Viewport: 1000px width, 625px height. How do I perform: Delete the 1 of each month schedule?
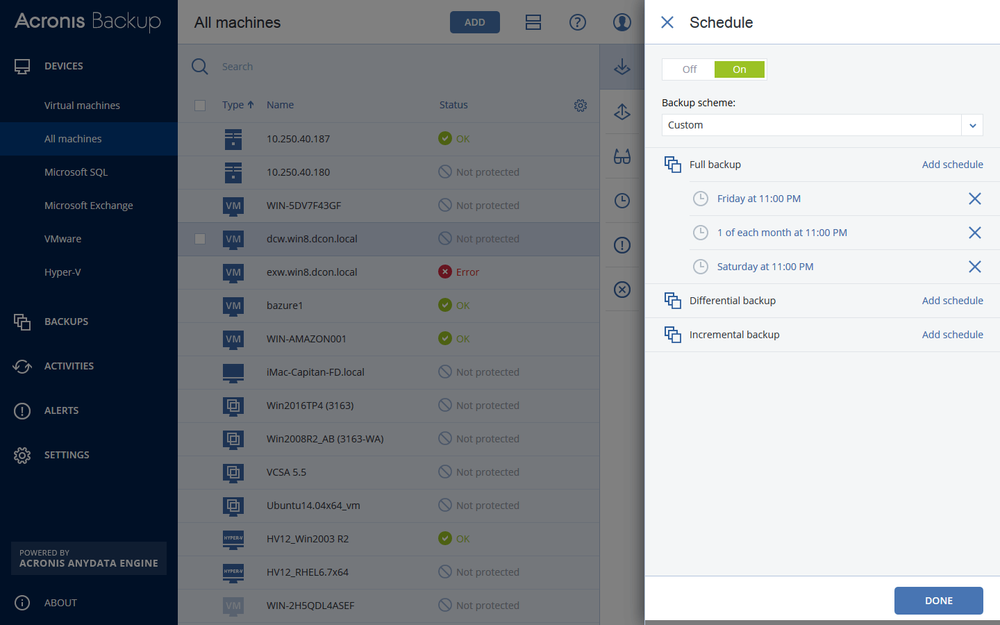974,233
